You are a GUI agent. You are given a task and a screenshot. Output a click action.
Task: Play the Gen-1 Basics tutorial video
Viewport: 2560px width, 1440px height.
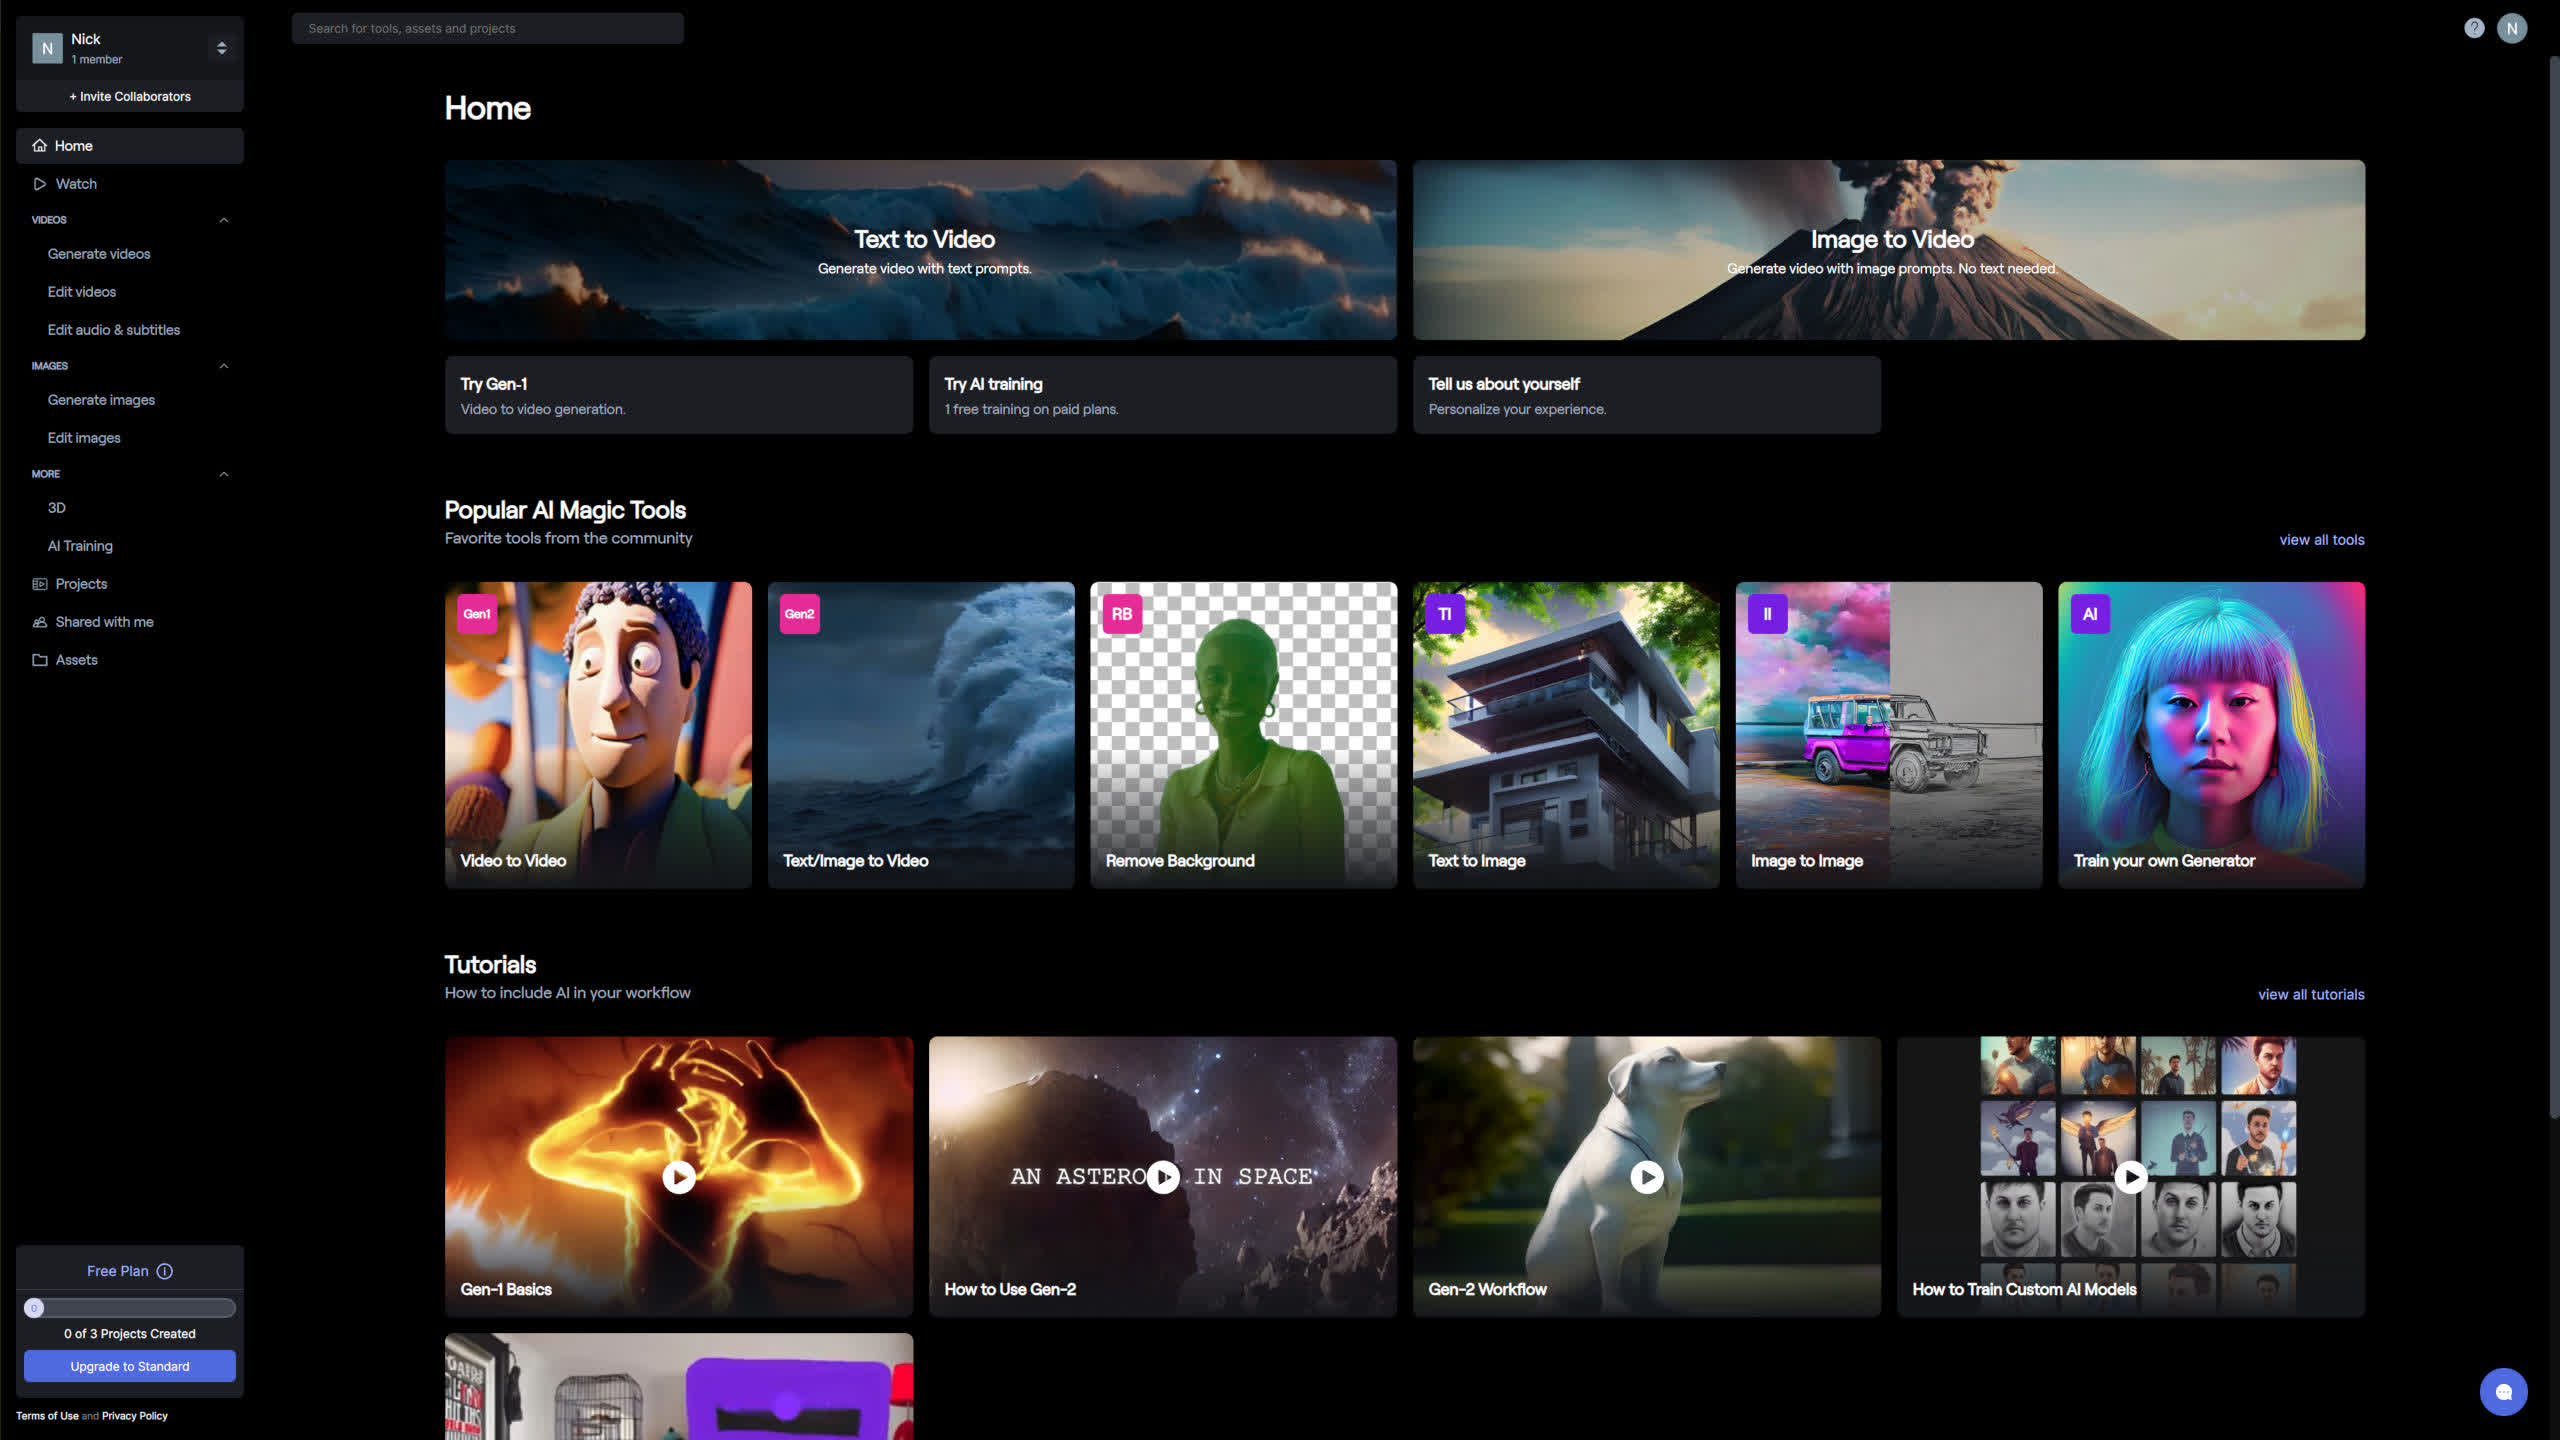pyautogui.click(x=679, y=1177)
